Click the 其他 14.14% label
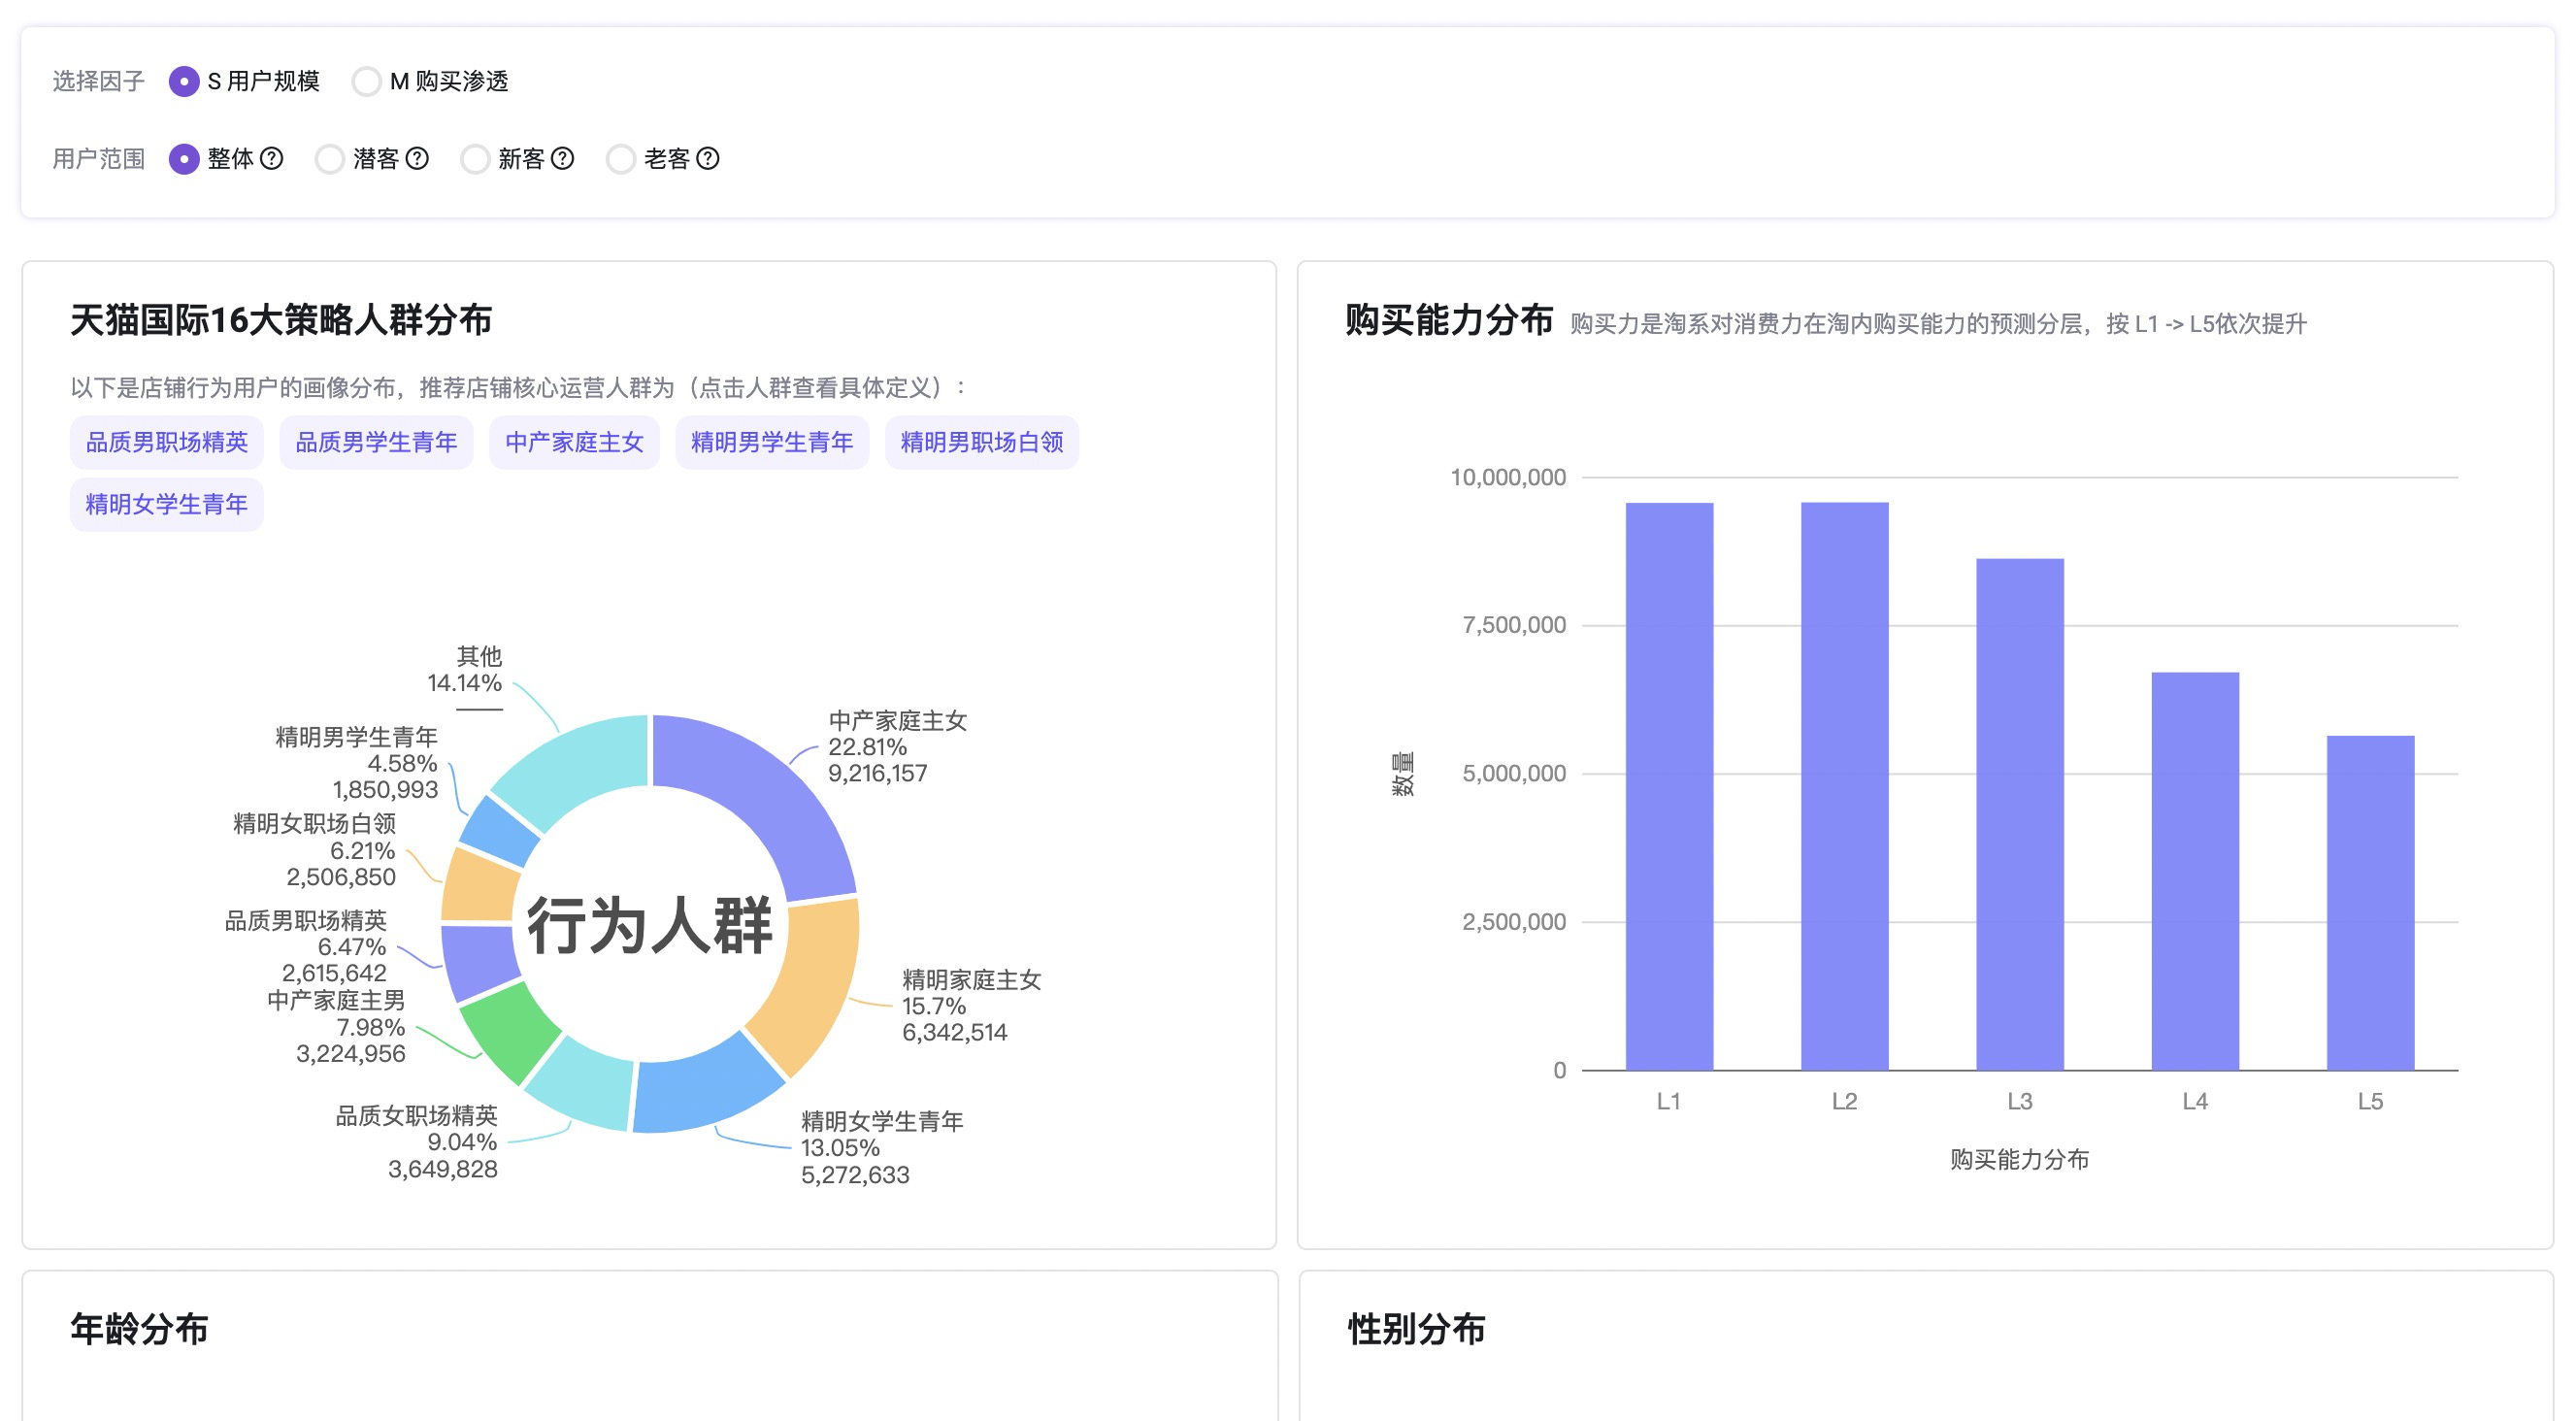Image resolution: width=2576 pixels, height=1421 pixels. tap(465, 670)
